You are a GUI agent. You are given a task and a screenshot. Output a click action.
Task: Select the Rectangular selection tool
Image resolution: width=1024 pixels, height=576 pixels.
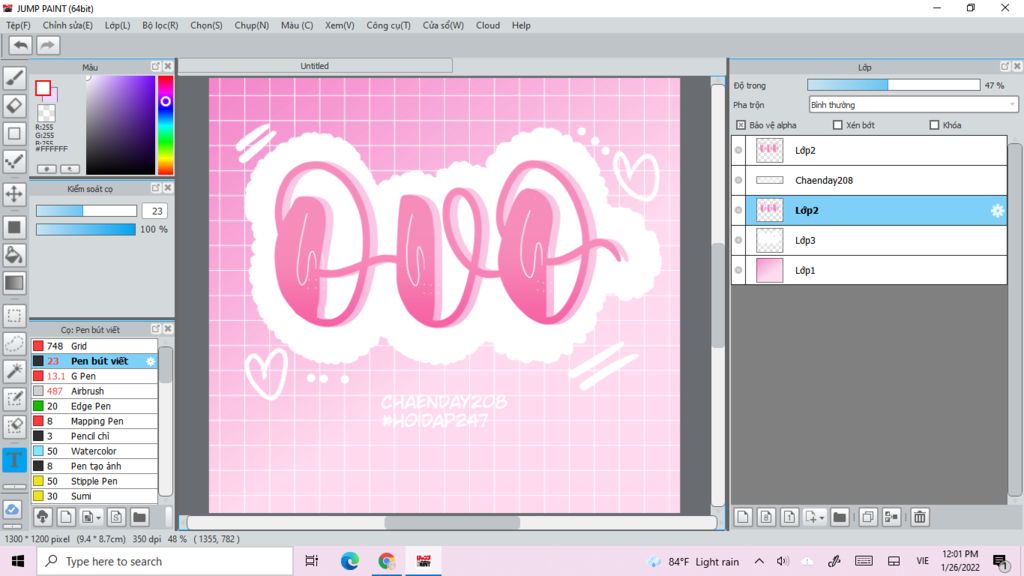tap(14, 315)
